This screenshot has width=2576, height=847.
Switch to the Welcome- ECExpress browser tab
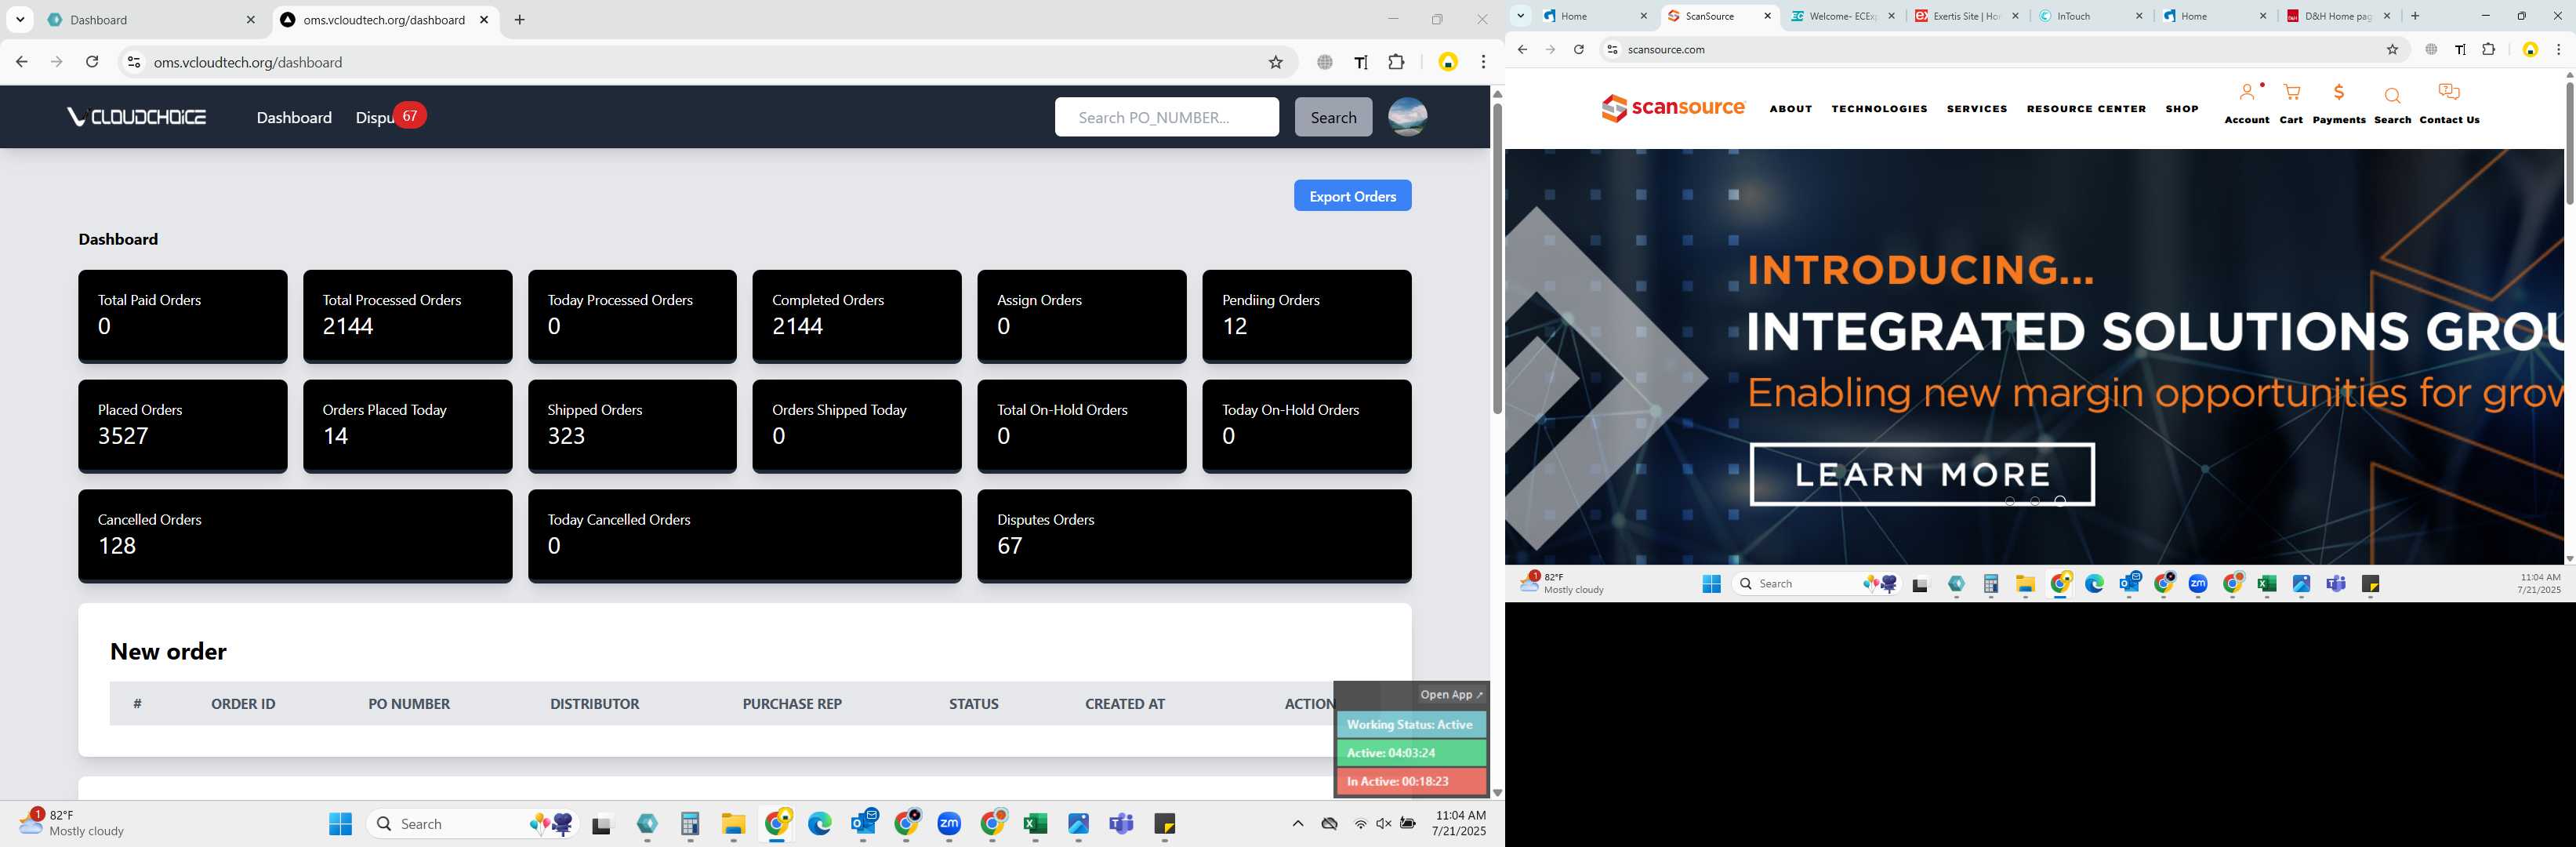click(1842, 16)
